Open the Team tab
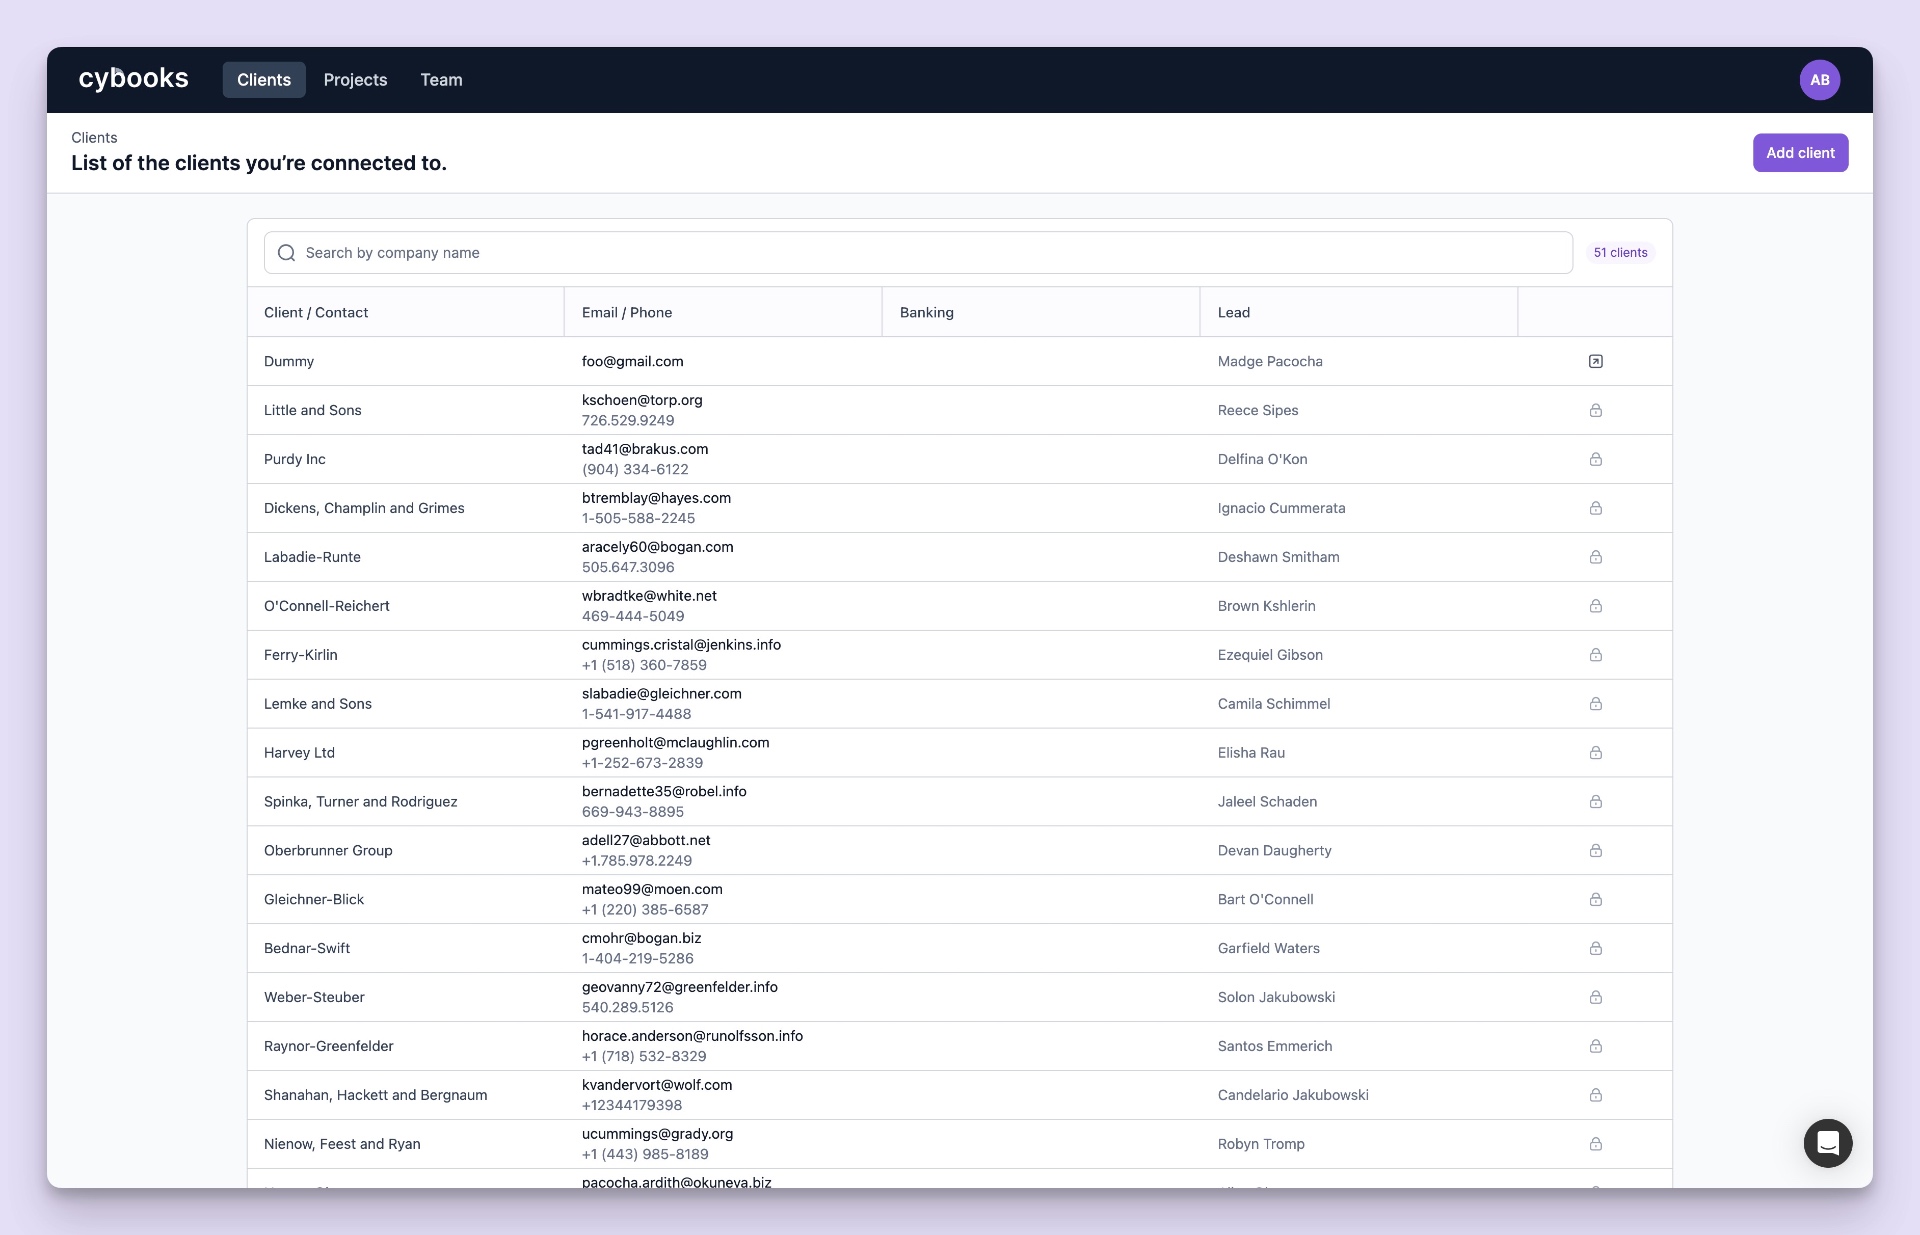1920x1235 pixels. coord(441,80)
